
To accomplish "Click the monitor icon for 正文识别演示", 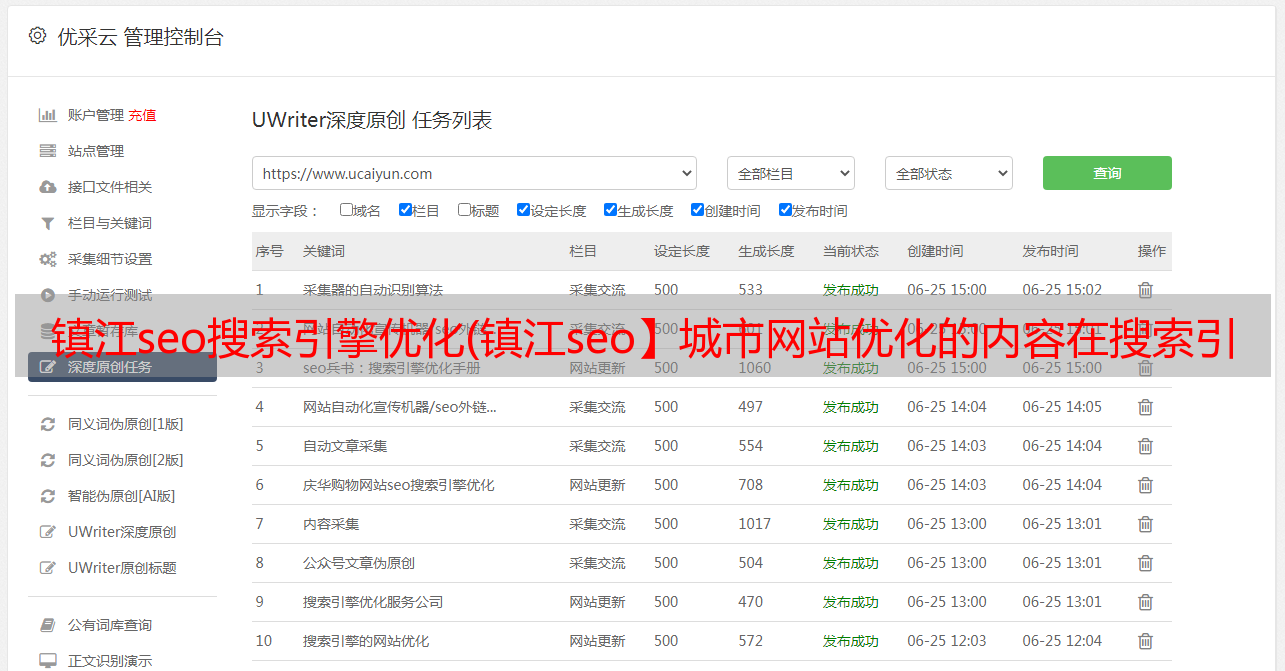I will click(x=47, y=661).
